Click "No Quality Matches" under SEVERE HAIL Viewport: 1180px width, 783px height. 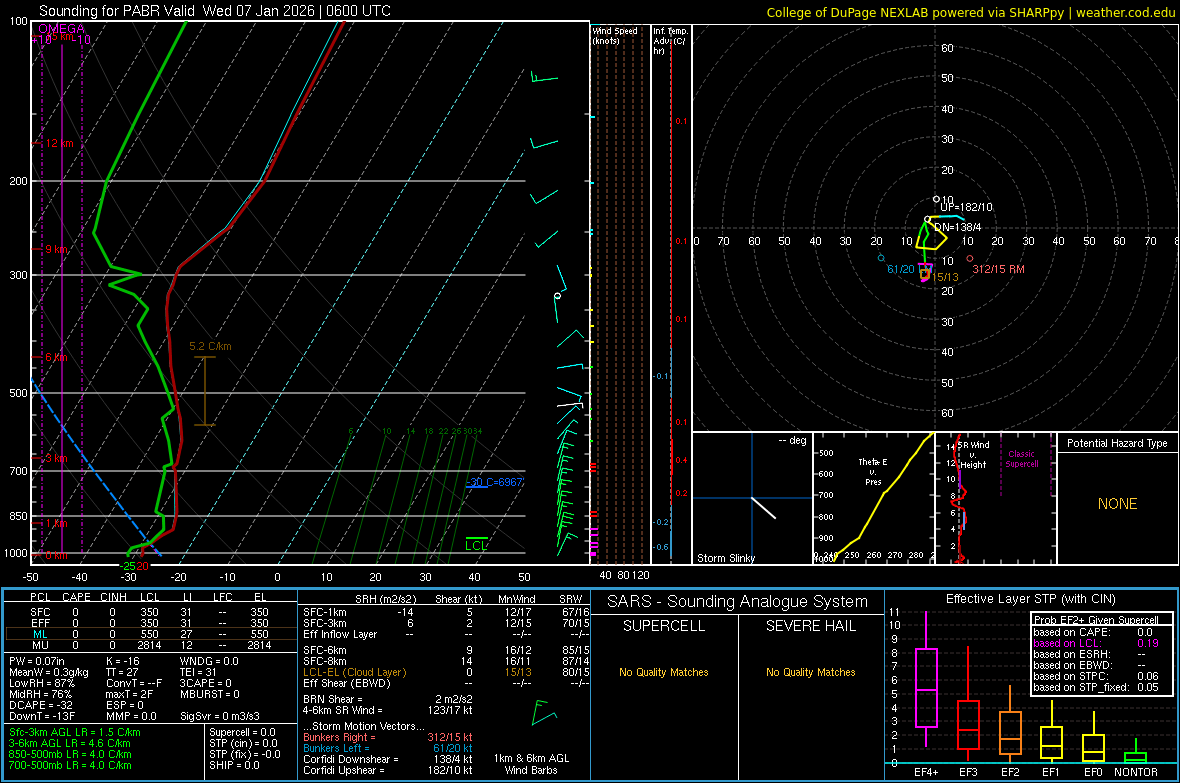coord(810,672)
